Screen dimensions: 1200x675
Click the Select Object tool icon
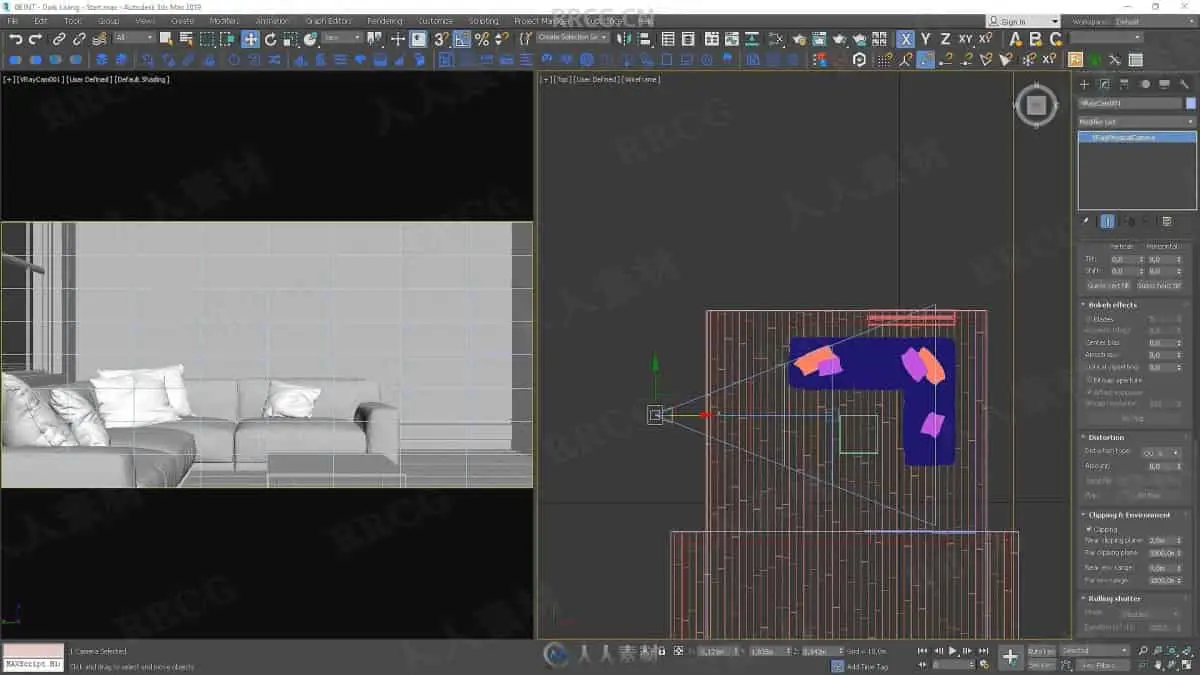(x=166, y=39)
